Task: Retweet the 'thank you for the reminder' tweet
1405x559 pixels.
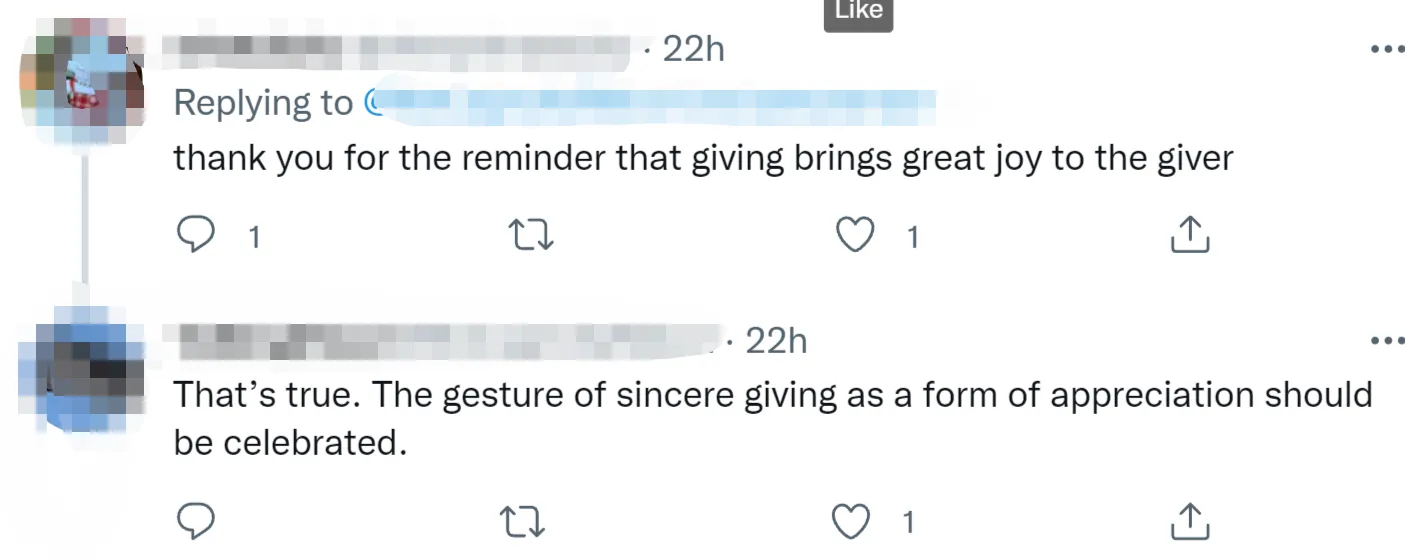Action: pos(531,236)
